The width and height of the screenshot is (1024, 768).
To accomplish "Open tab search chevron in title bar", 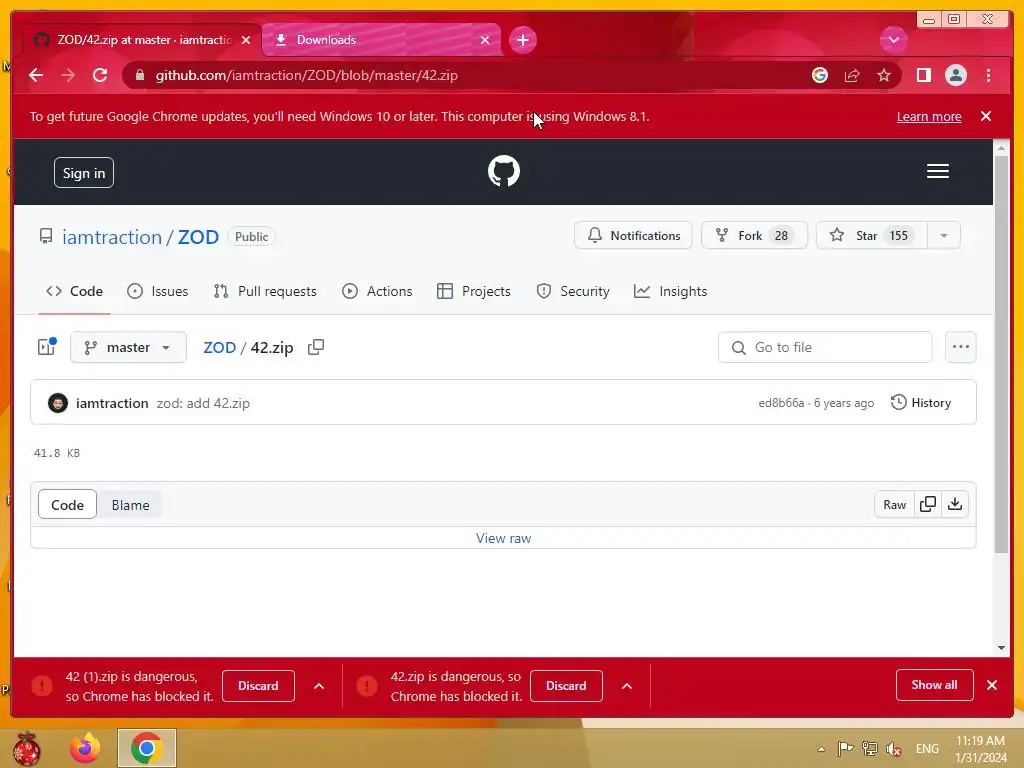I will (x=893, y=40).
